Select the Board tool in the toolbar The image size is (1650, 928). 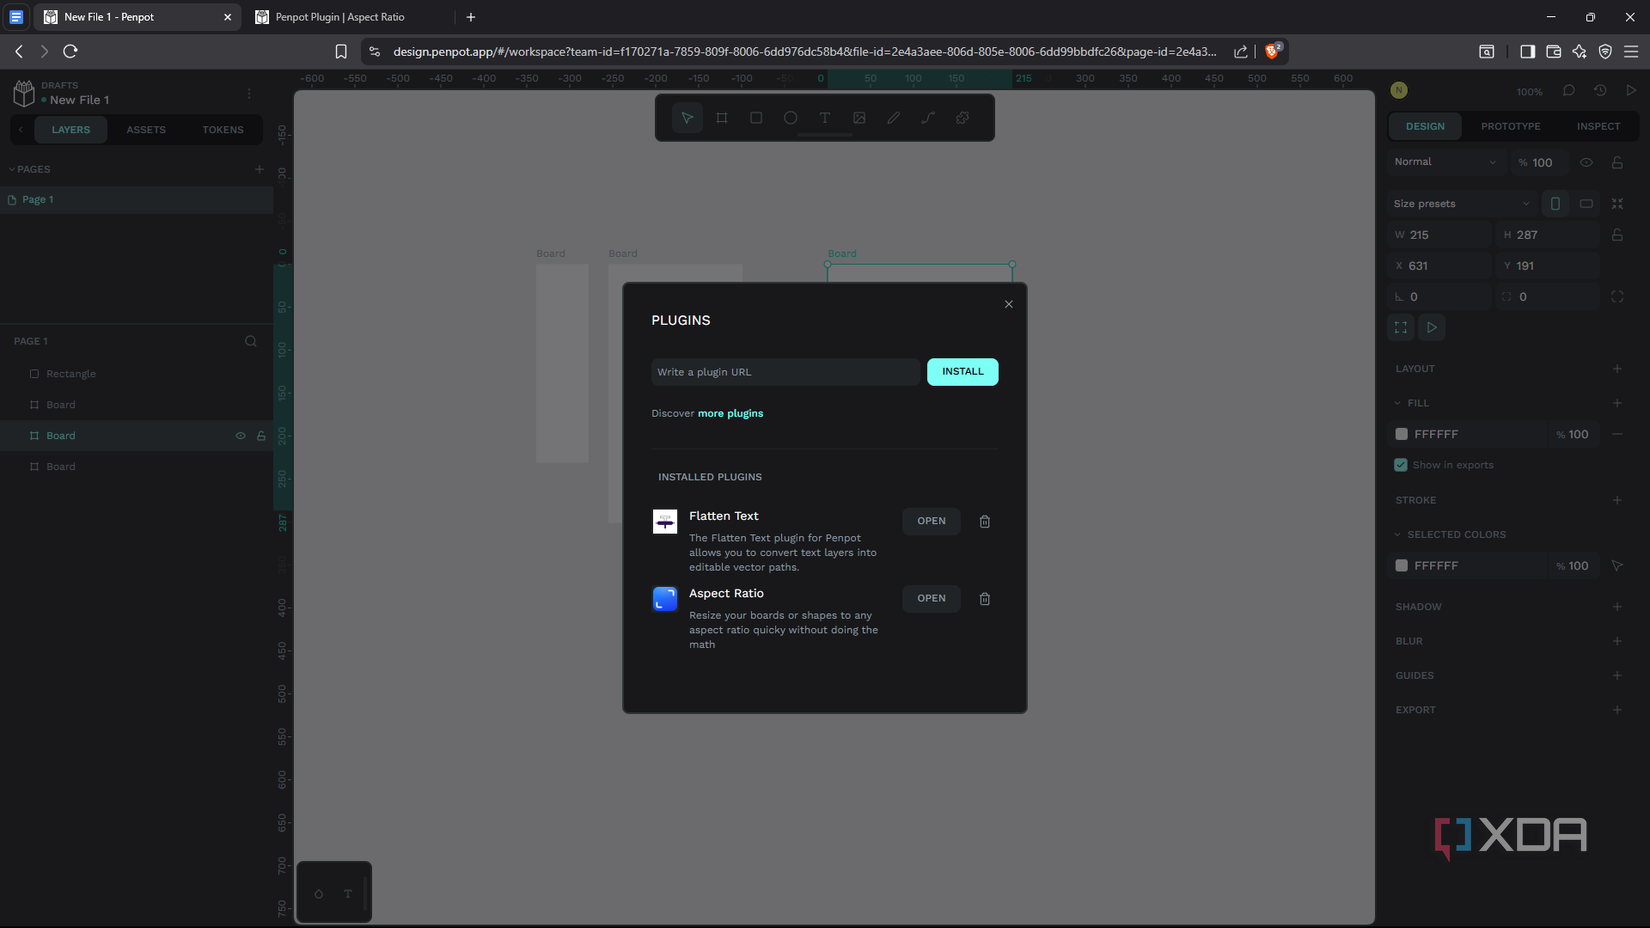click(x=721, y=117)
